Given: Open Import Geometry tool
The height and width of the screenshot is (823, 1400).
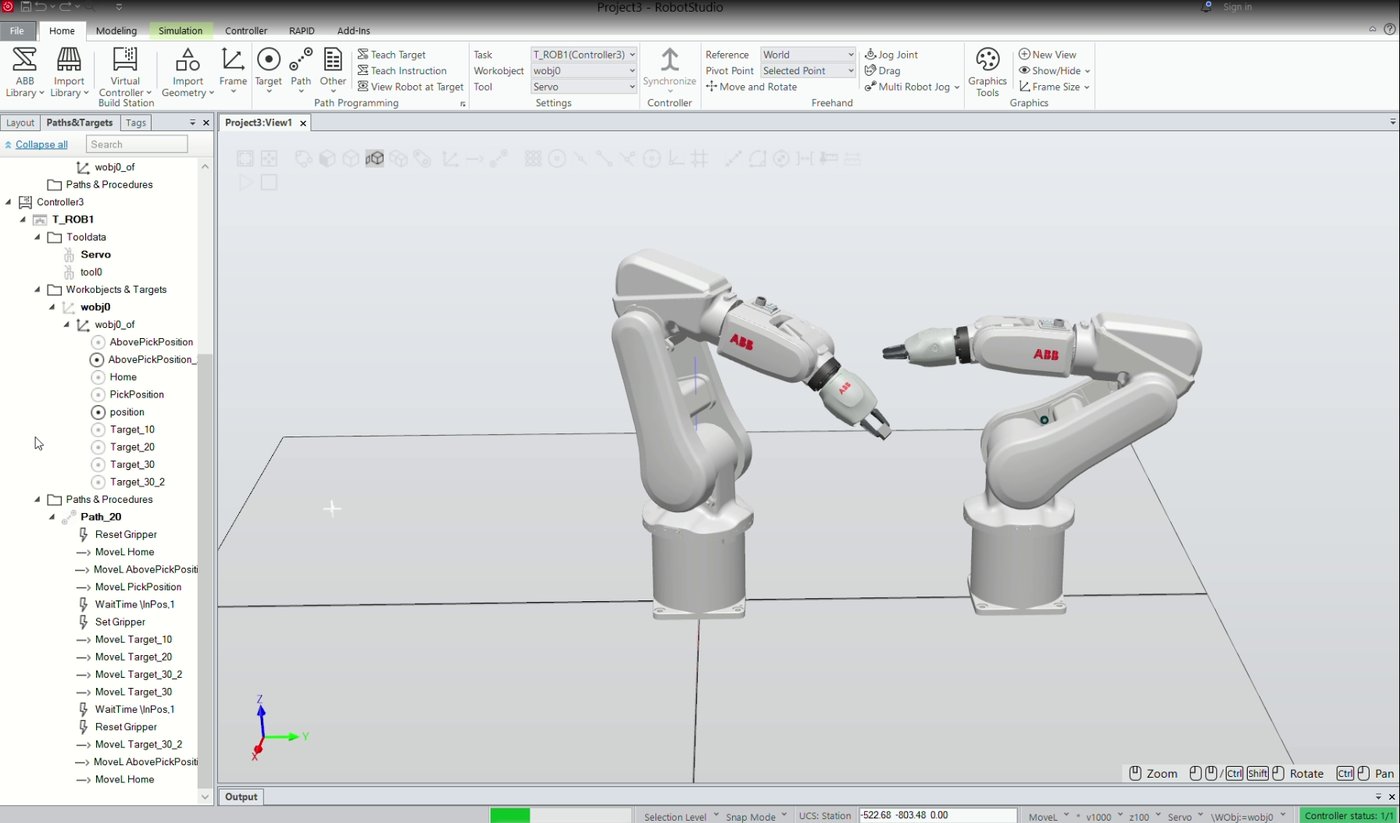Looking at the screenshot, I should click(188, 72).
